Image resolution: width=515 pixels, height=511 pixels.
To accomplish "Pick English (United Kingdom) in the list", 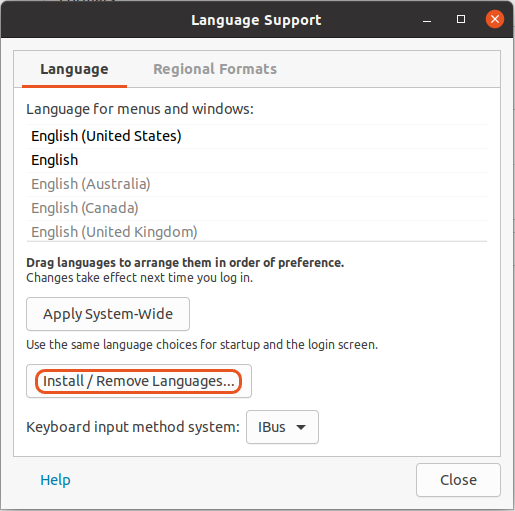I will (257, 231).
